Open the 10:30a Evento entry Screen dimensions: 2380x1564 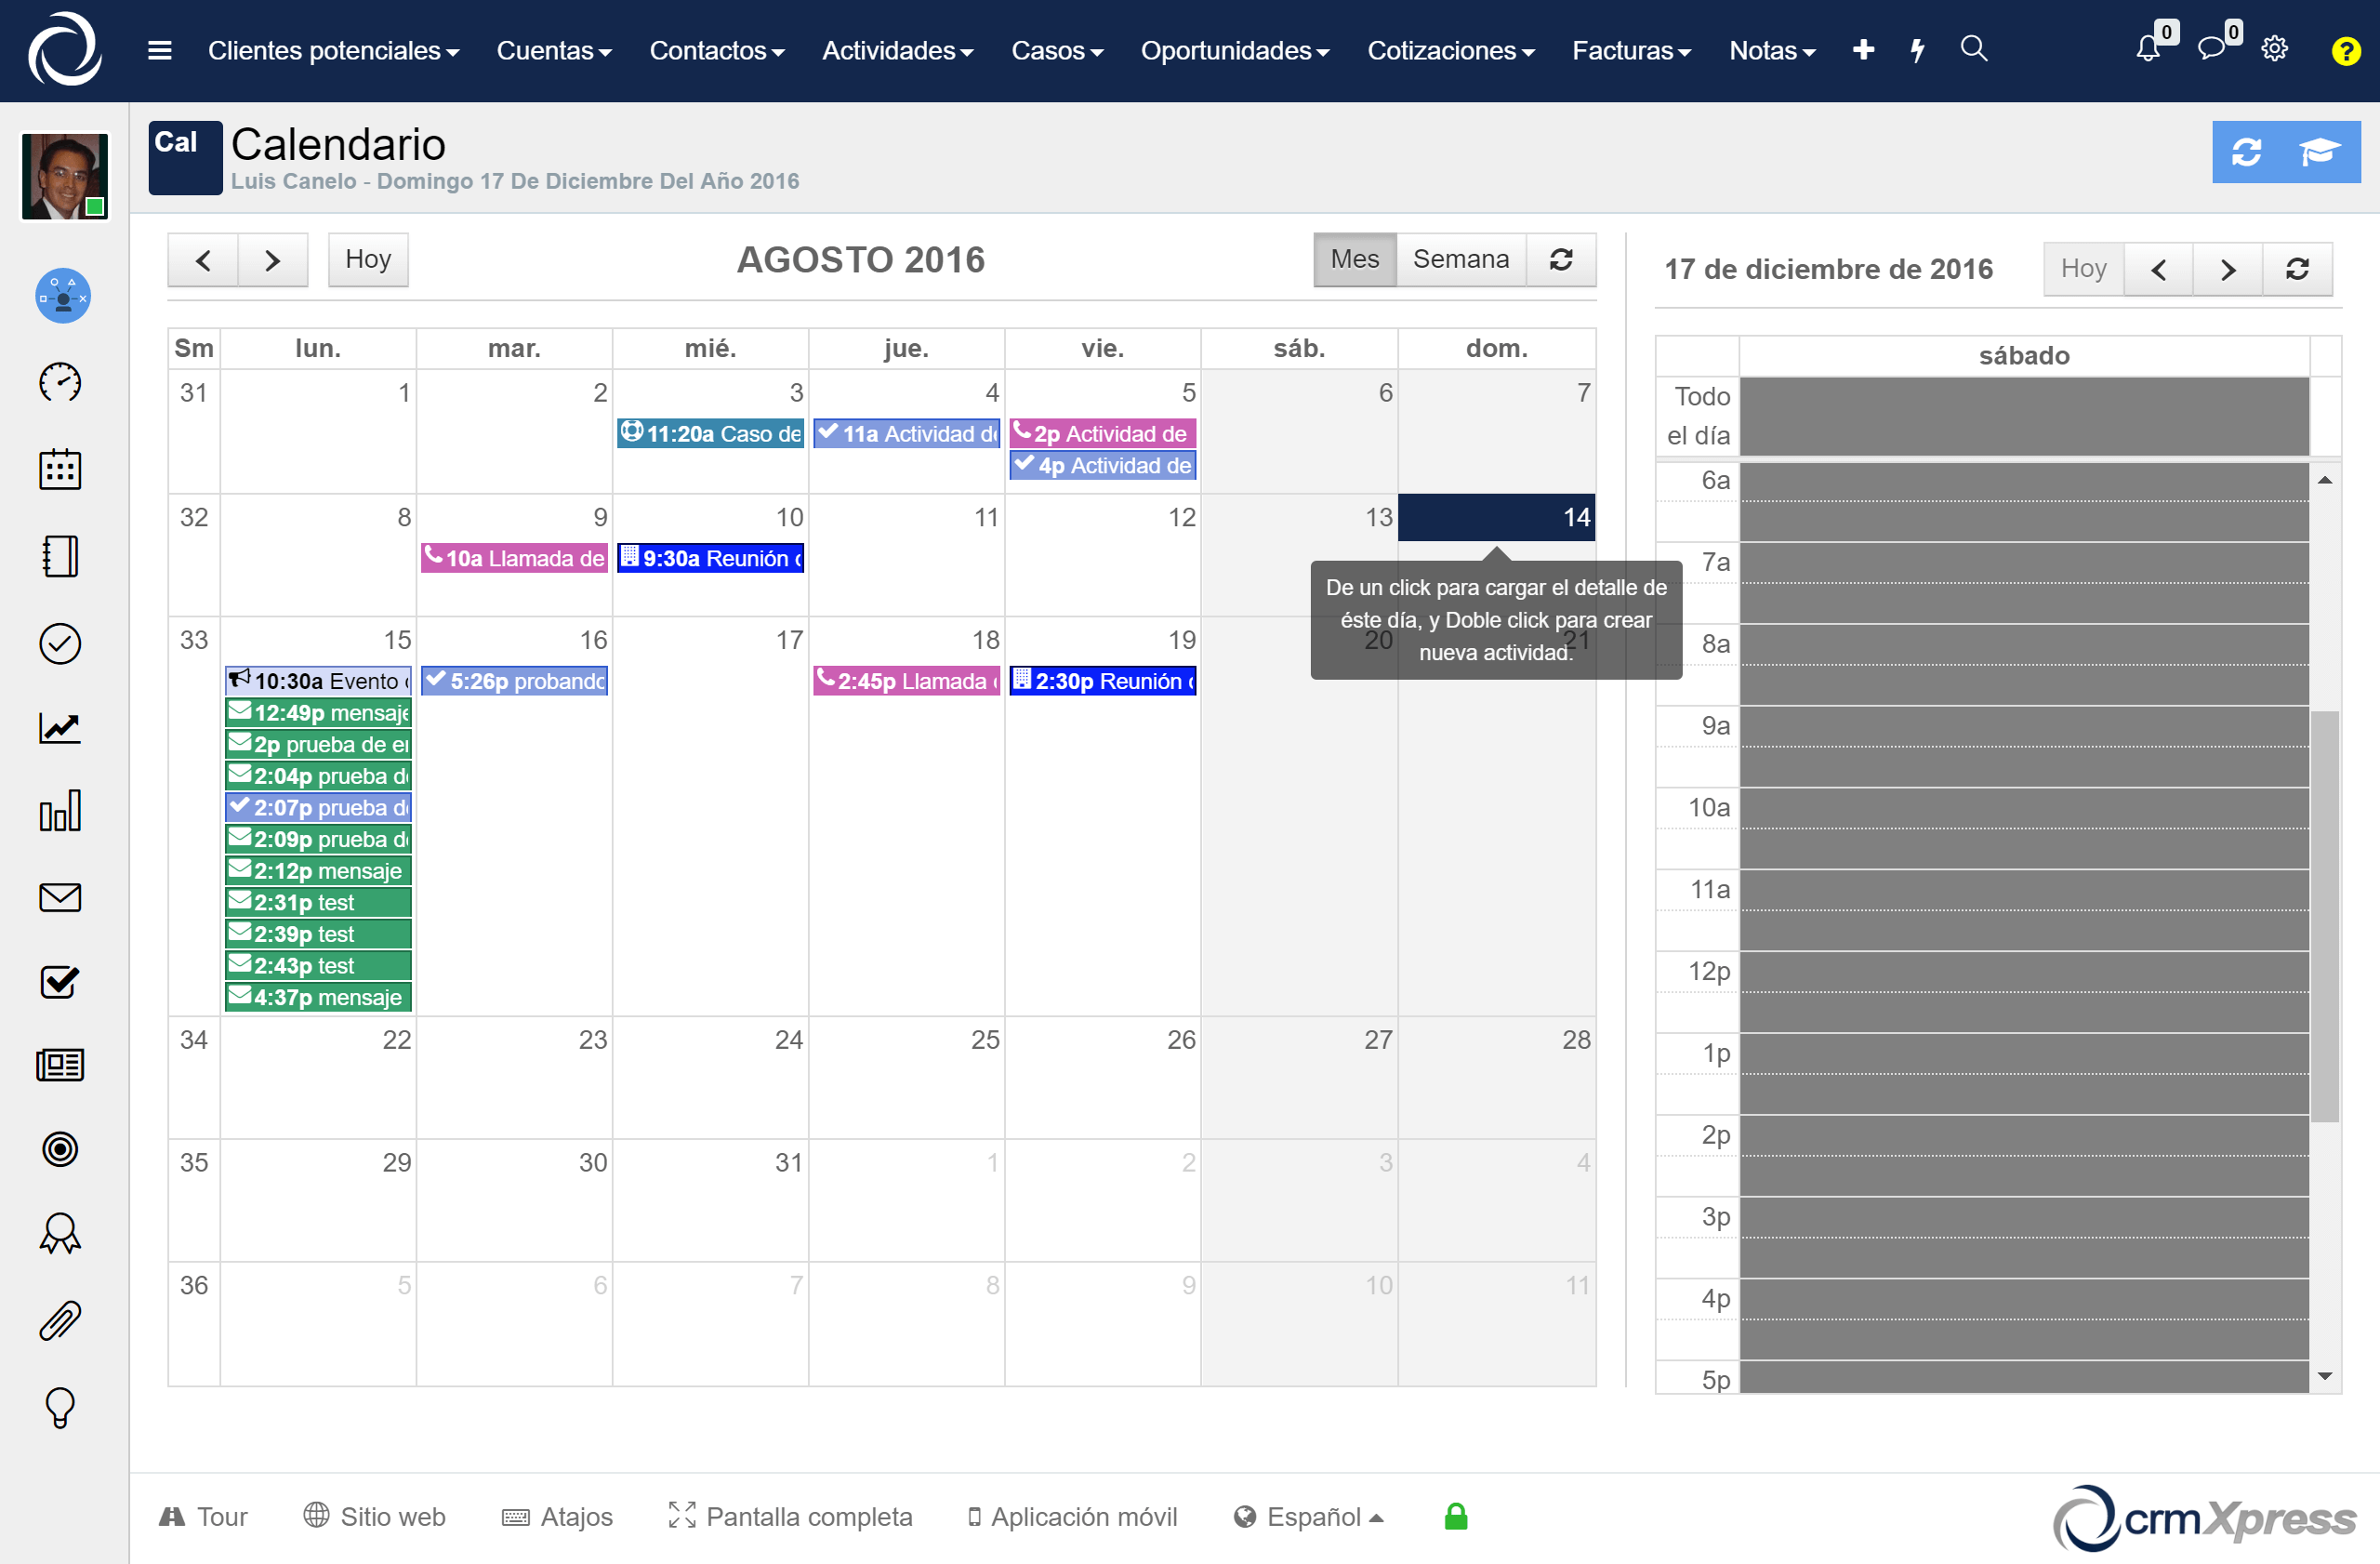[x=318, y=681]
